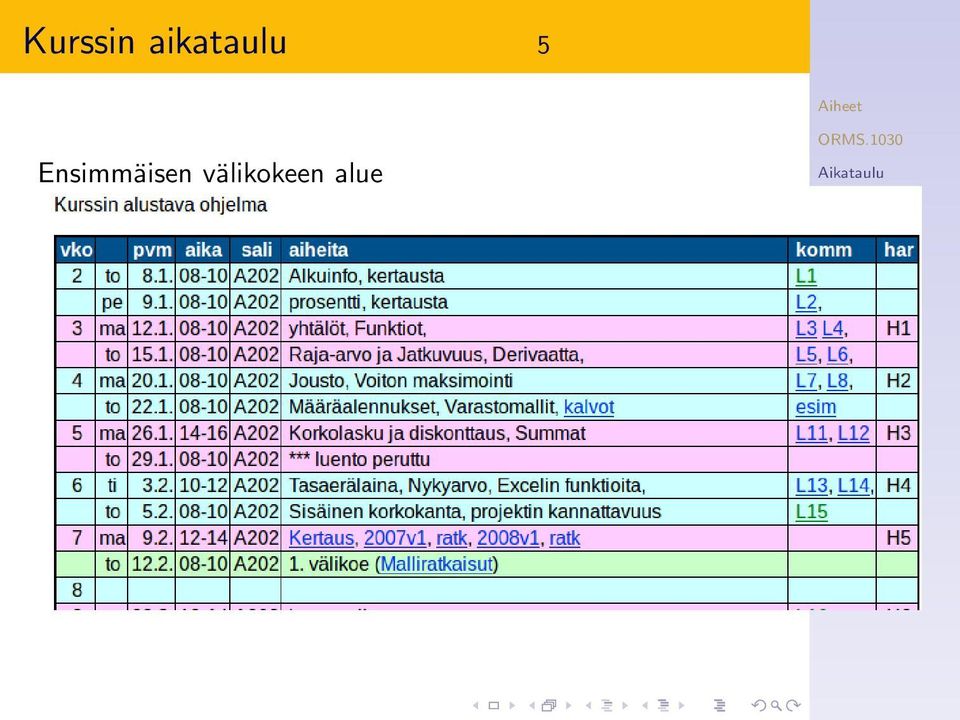Screen dimensions: 960x720
Task: Click the section lines icon
Action: pos(663,705)
